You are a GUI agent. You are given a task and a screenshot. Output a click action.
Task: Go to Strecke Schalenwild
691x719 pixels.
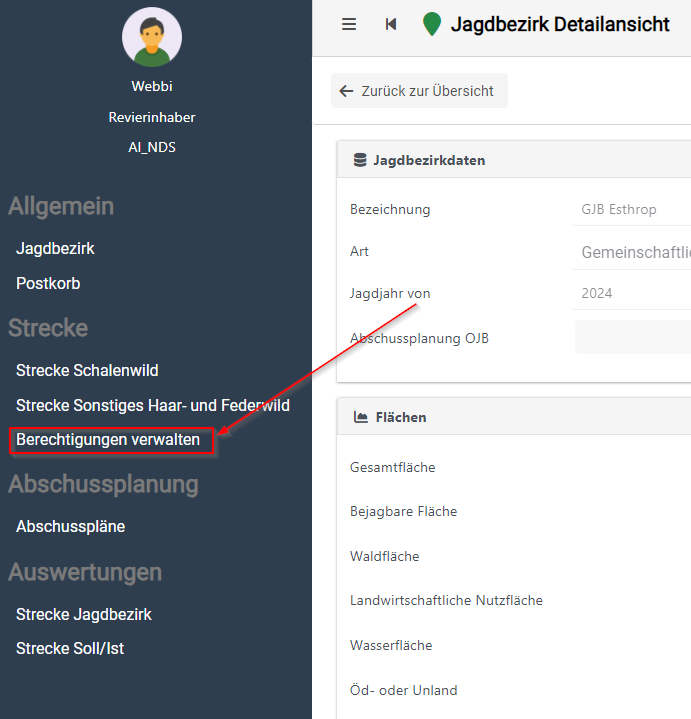87,370
